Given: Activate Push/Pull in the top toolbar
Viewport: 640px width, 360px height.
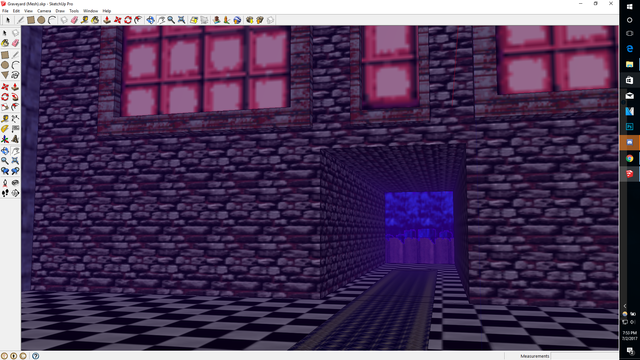Looking at the screenshot, I should tap(107, 20).
